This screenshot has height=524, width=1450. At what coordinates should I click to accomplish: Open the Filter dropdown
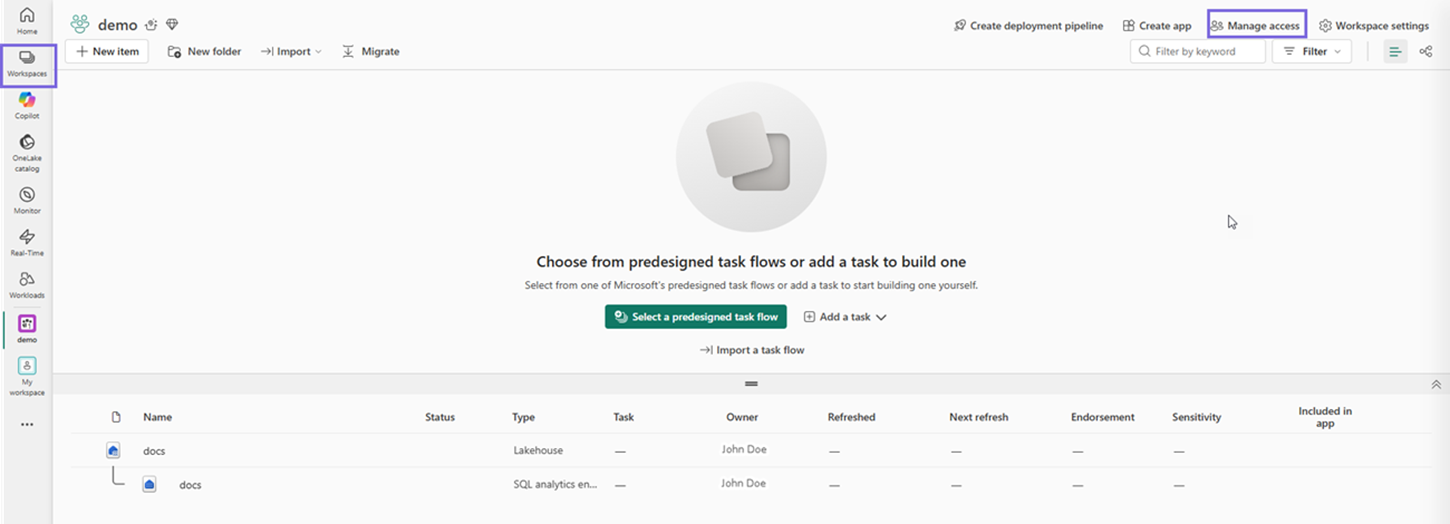[1312, 51]
